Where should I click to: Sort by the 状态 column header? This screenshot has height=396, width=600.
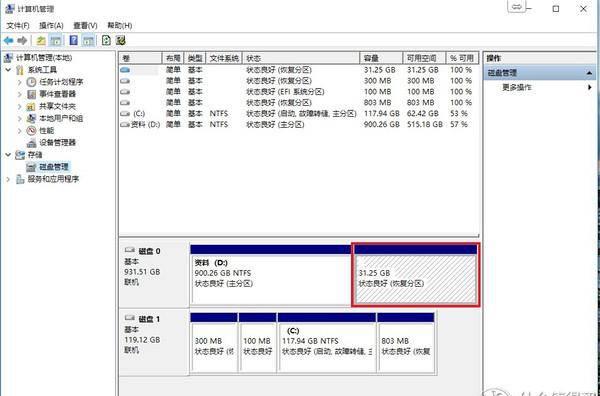tap(301, 58)
